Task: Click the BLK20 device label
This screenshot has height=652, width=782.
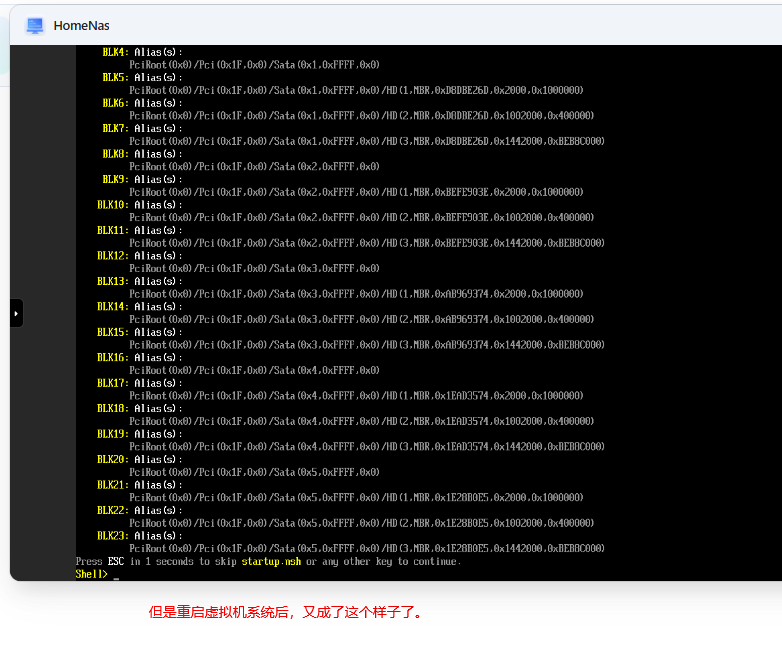Action: tap(112, 459)
